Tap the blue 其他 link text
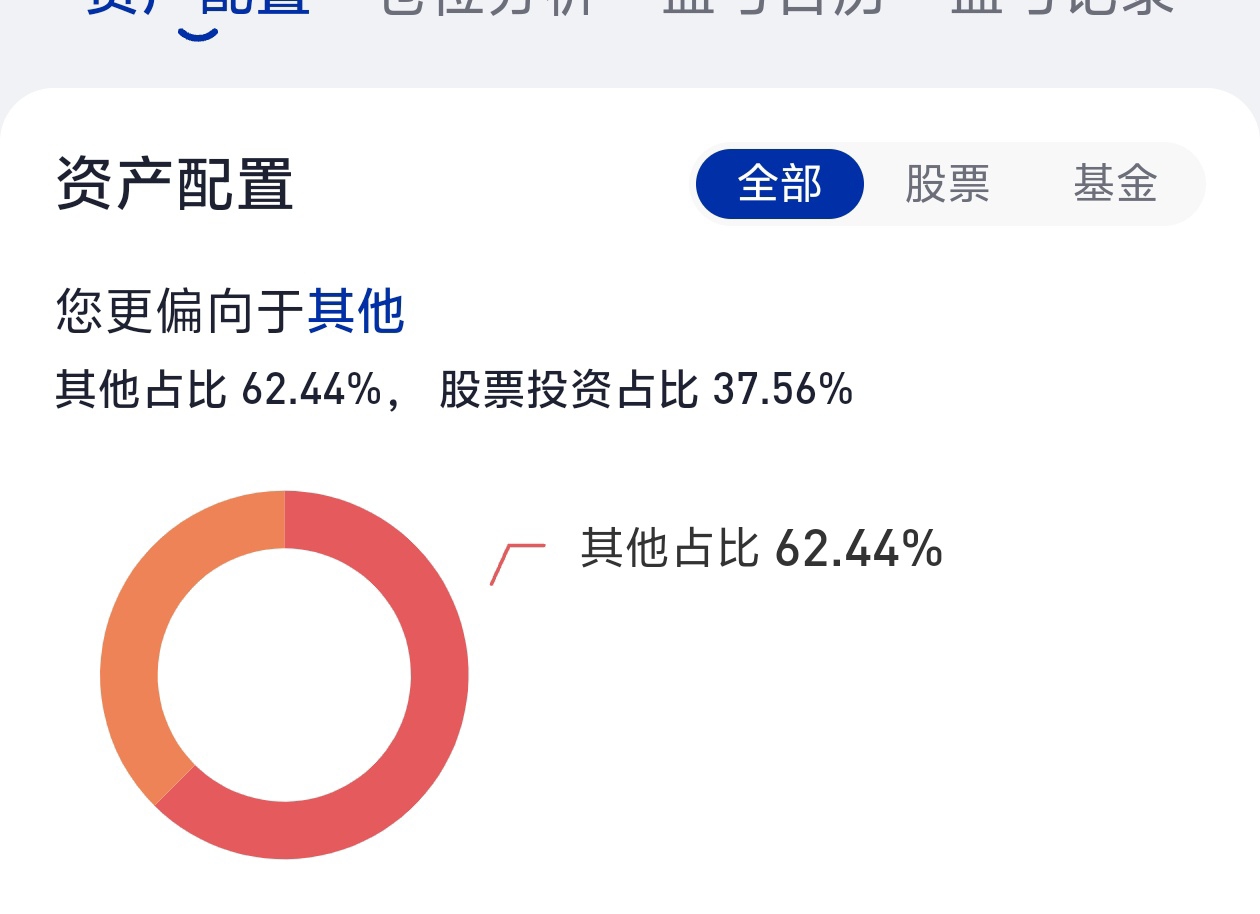The width and height of the screenshot is (1260, 914). tap(356, 311)
